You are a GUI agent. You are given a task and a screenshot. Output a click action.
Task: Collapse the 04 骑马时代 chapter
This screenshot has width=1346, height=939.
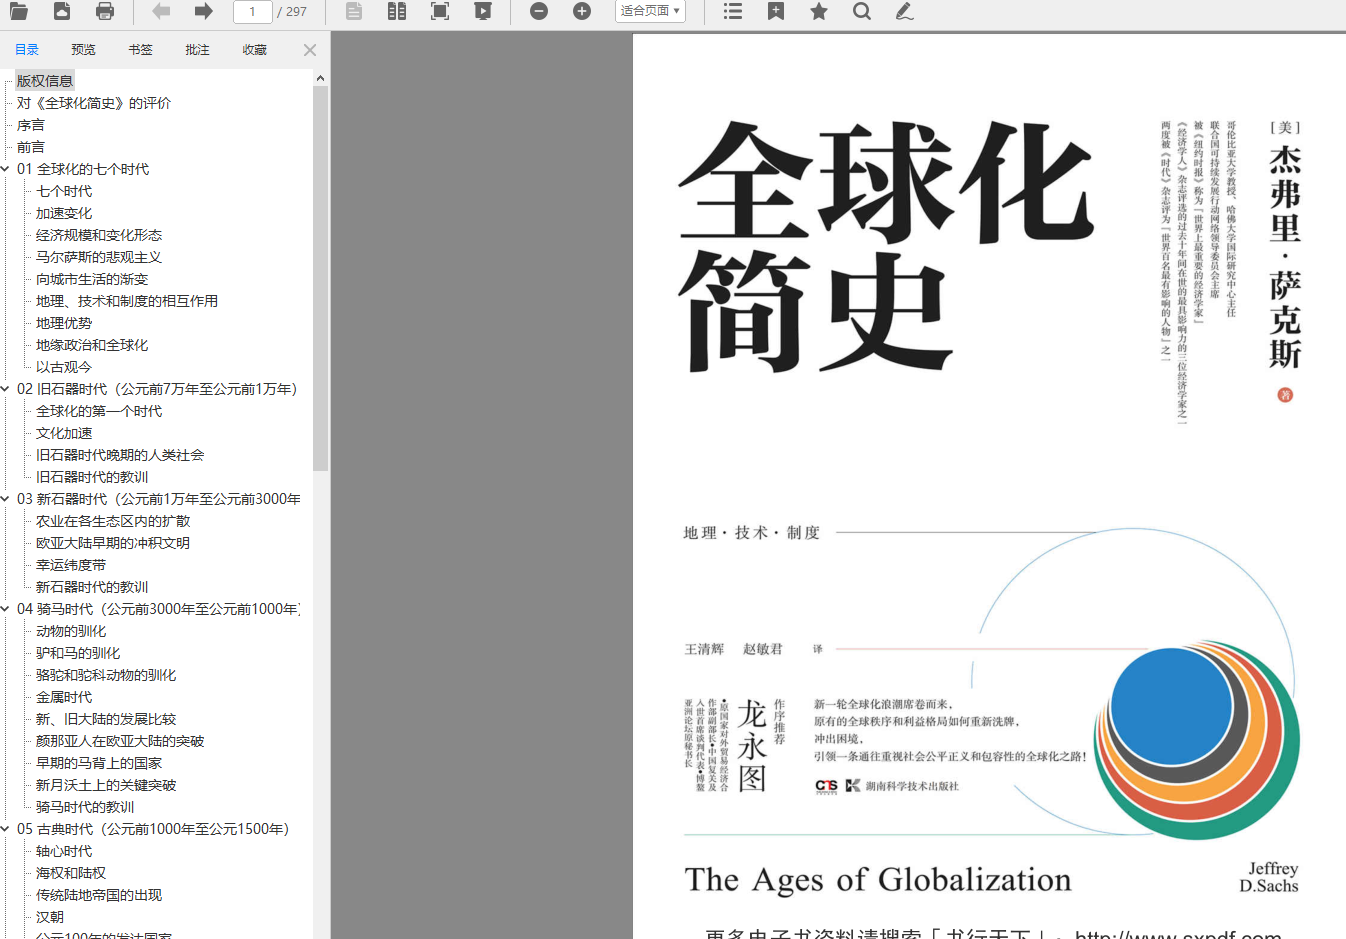coord(6,609)
